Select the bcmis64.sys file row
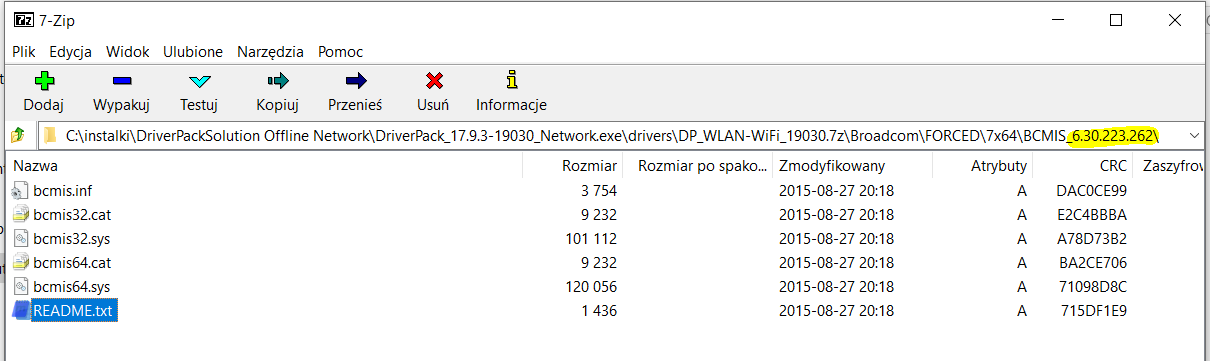1210x361 pixels. tap(600, 286)
